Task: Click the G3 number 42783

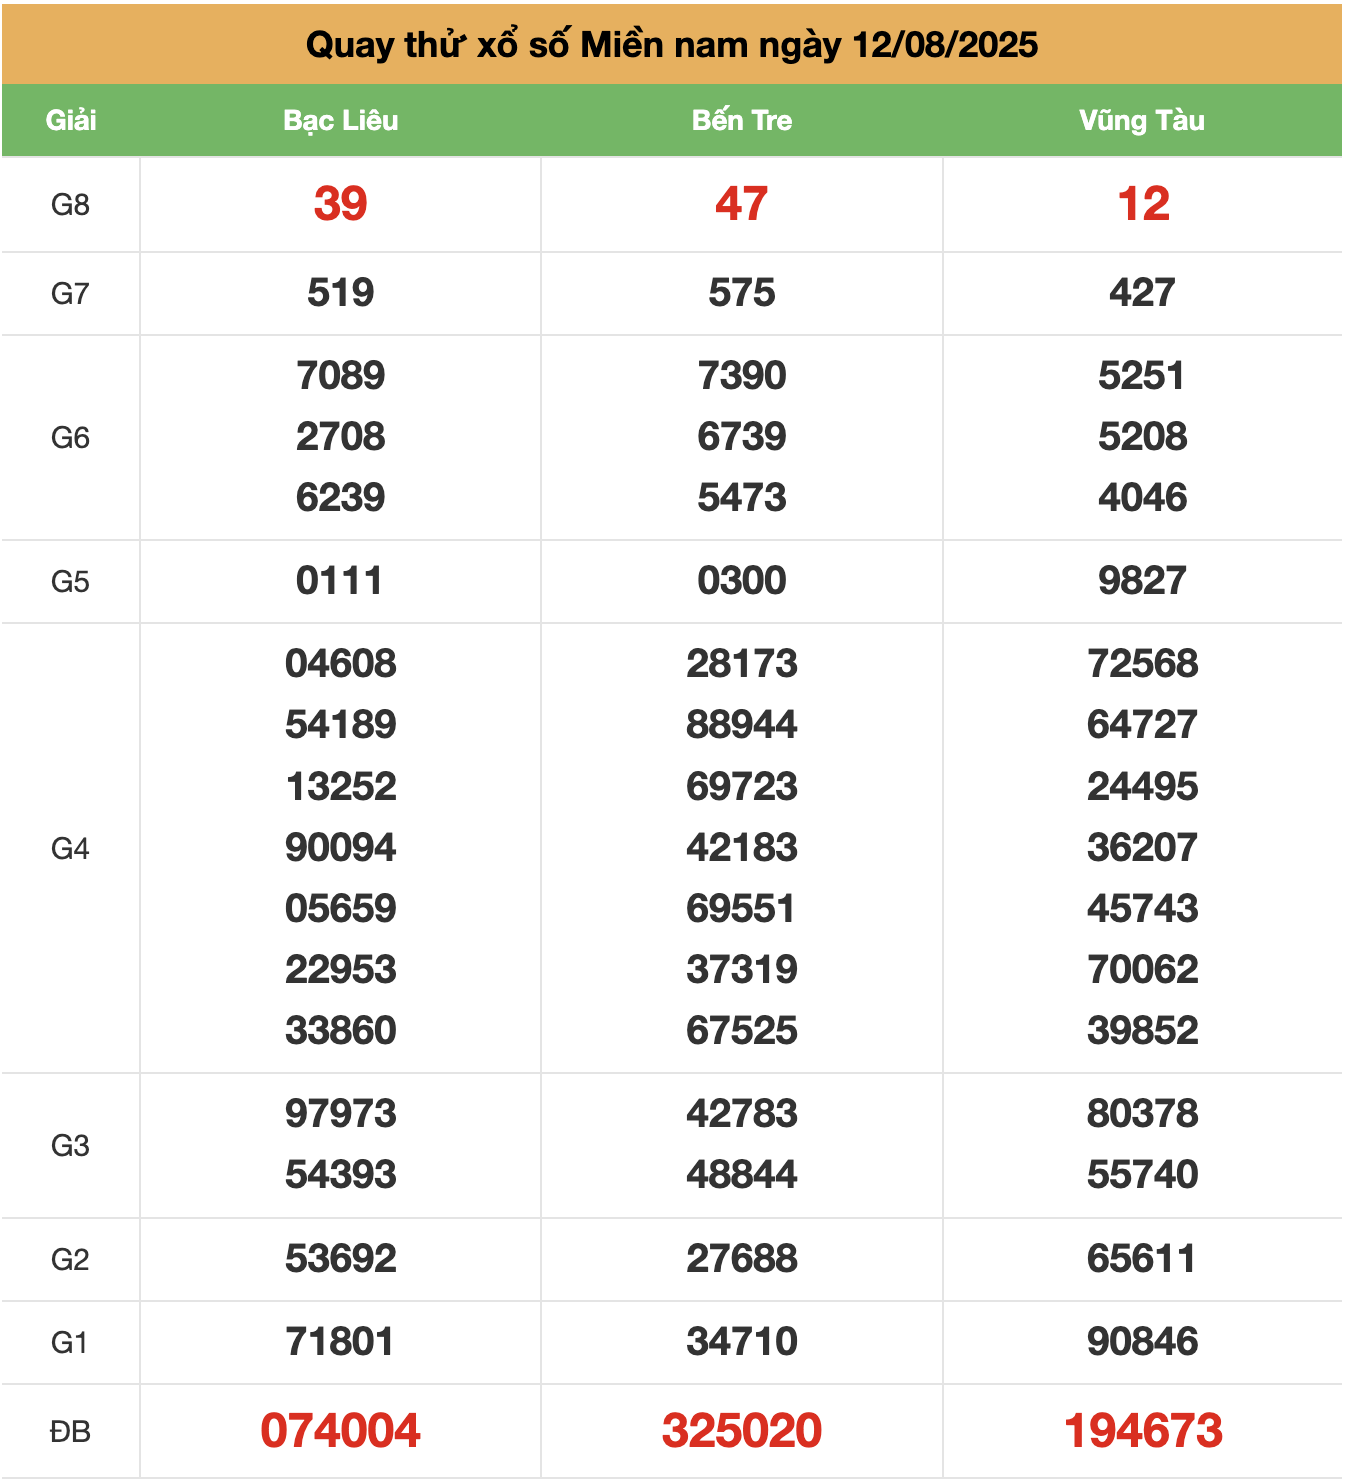Action: [x=742, y=1114]
